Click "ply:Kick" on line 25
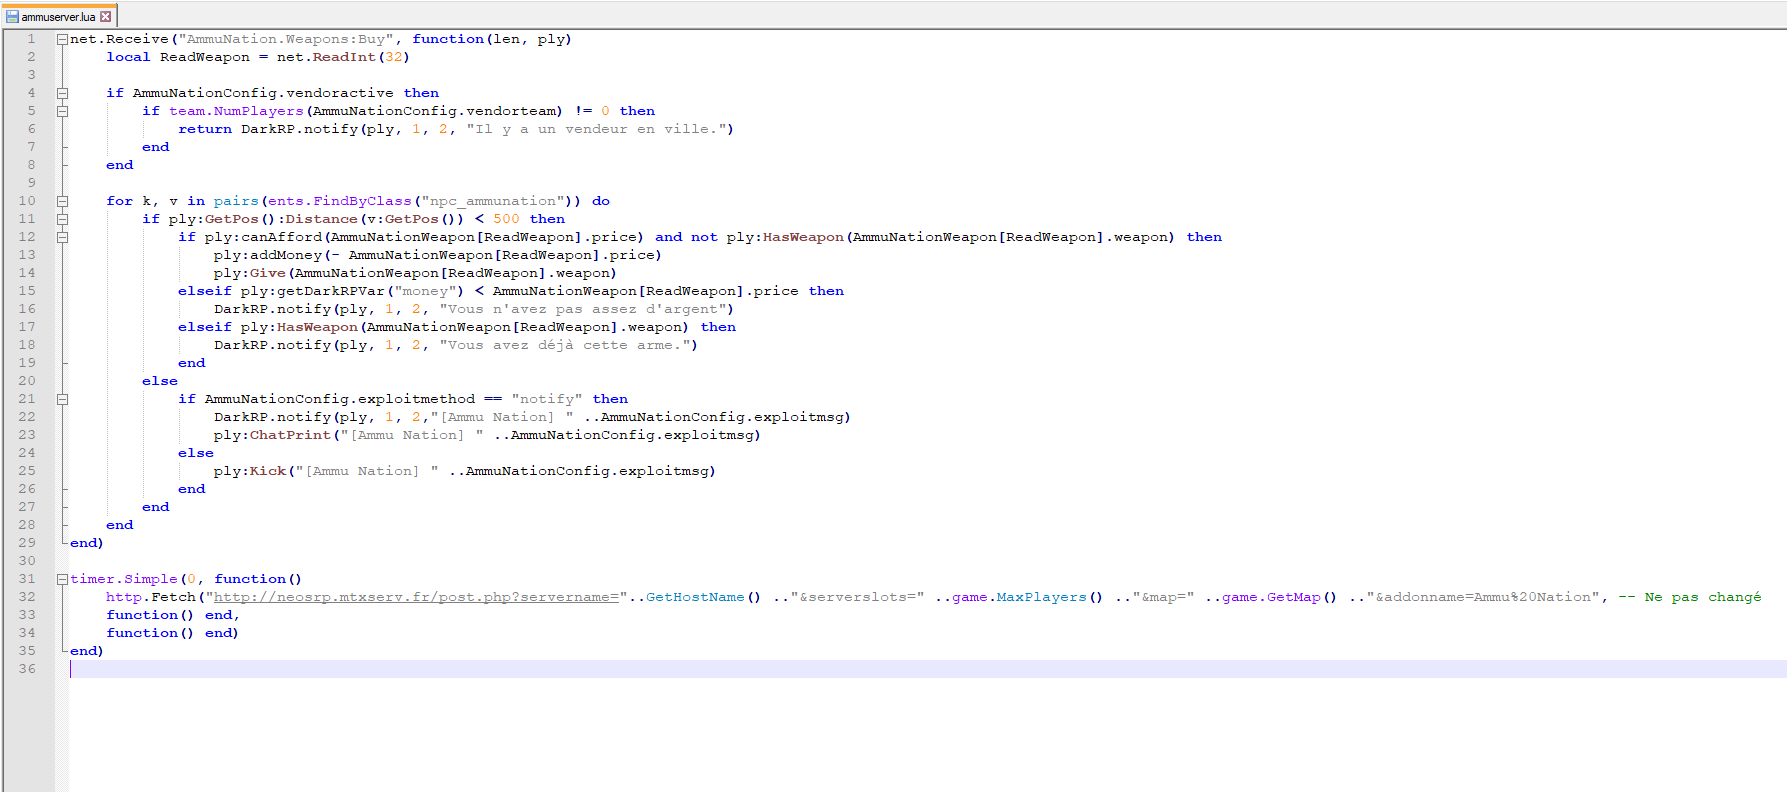 point(250,471)
